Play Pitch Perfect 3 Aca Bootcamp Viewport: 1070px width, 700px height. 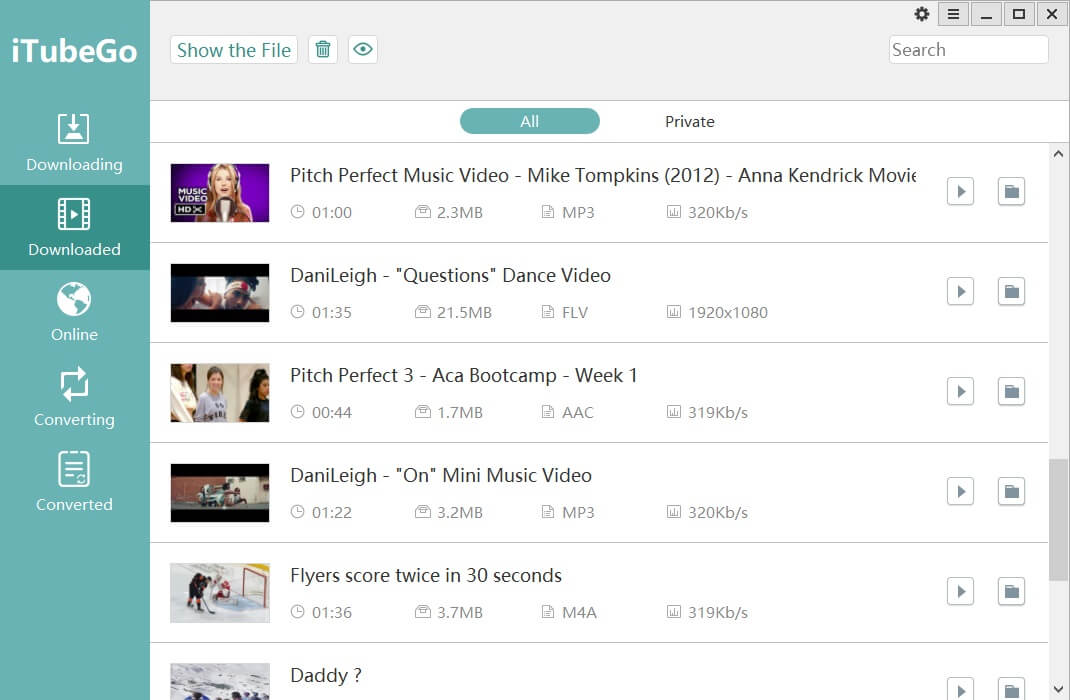click(x=960, y=392)
